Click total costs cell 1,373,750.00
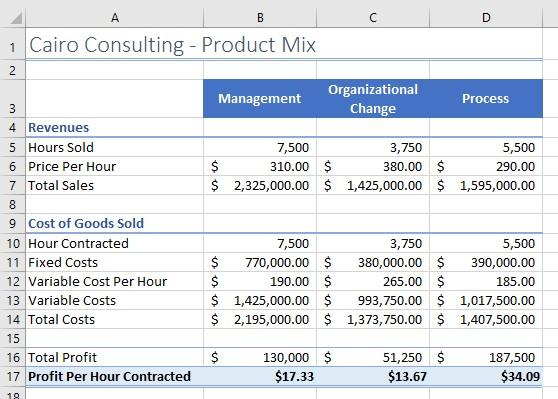 point(373,319)
